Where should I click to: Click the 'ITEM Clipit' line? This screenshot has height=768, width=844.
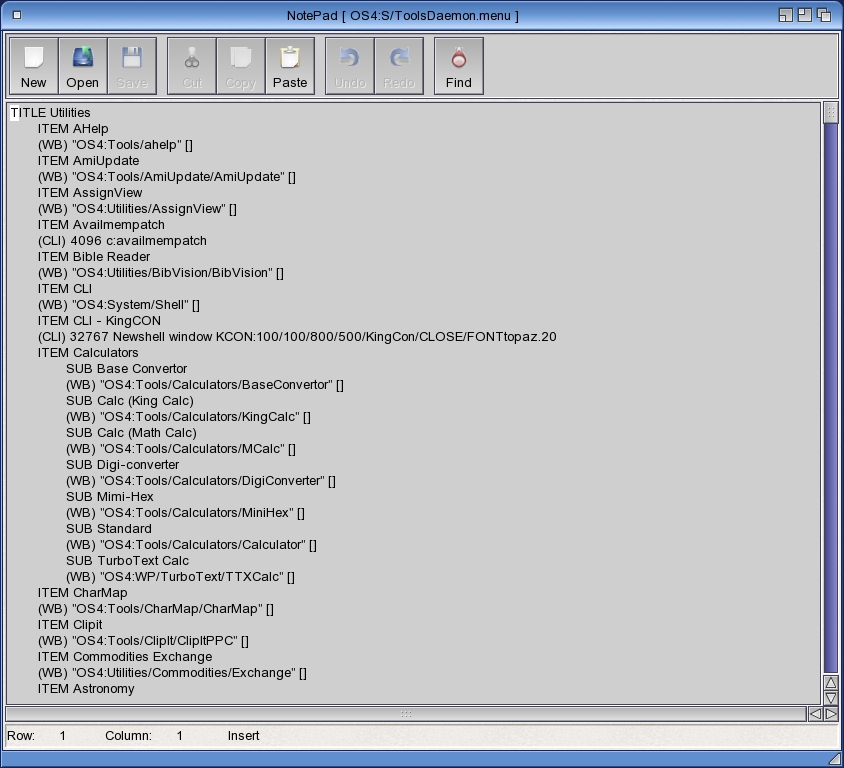[70, 625]
